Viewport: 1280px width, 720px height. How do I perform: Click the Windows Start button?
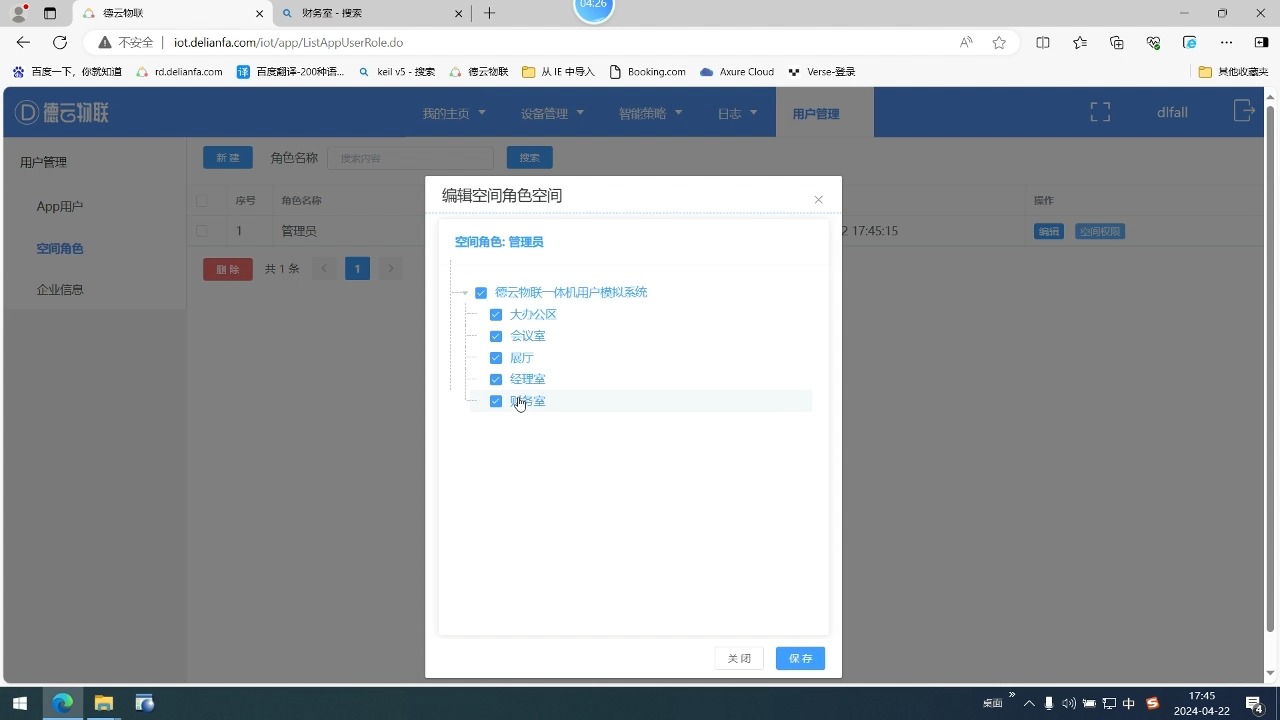20,703
